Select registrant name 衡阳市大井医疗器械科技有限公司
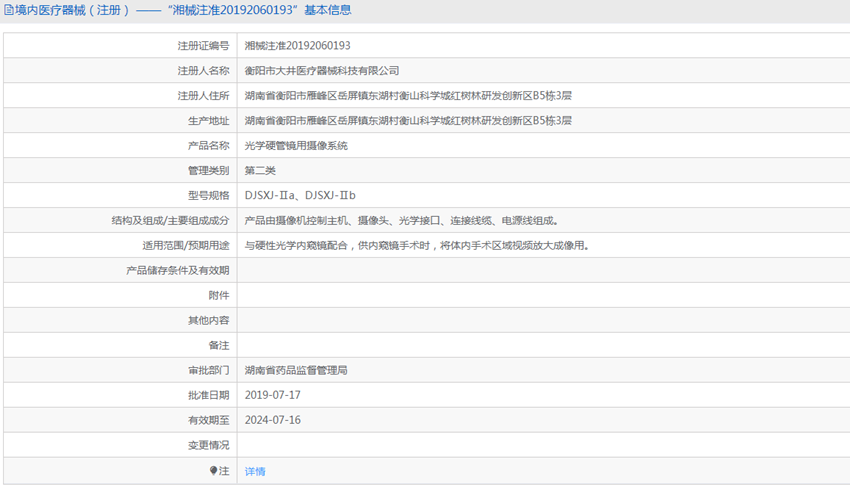850x486 pixels. [321, 70]
